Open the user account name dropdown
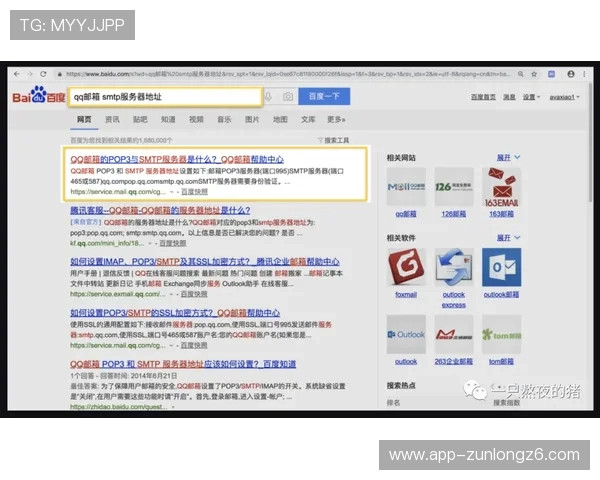 pos(564,97)
